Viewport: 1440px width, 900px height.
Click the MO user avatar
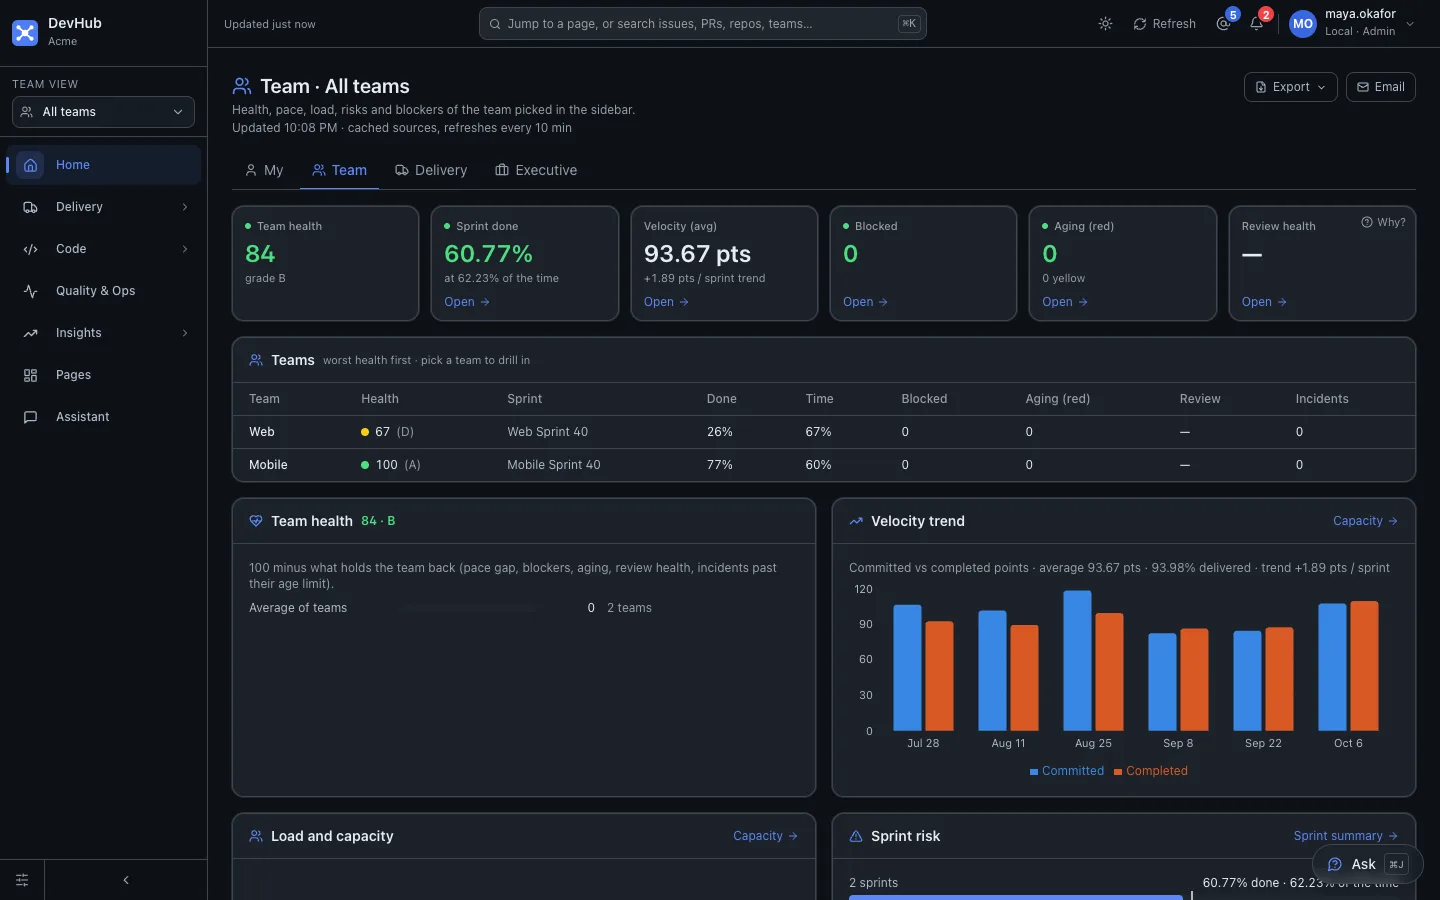click(x=1303, y=24)
